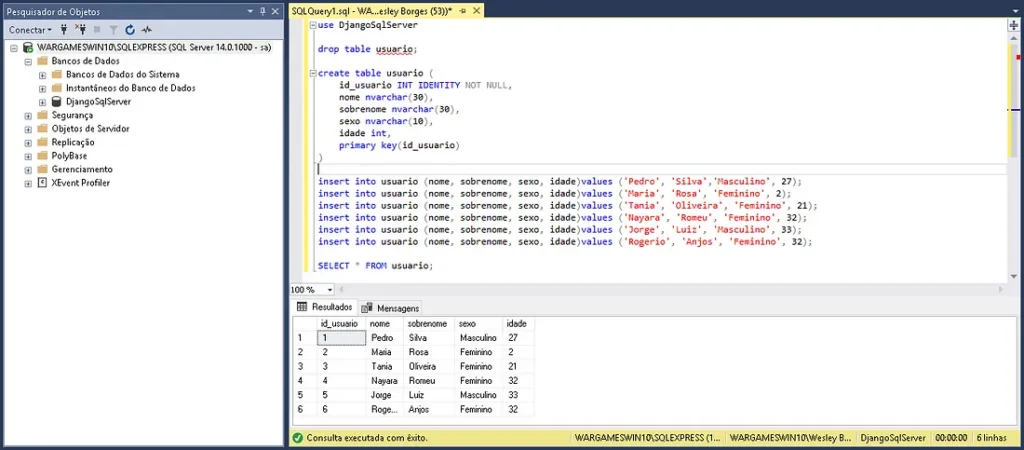The image size is (1024, 450).
Task: Click the Connect Object Explorer plug icon
Action: [64, 29]
